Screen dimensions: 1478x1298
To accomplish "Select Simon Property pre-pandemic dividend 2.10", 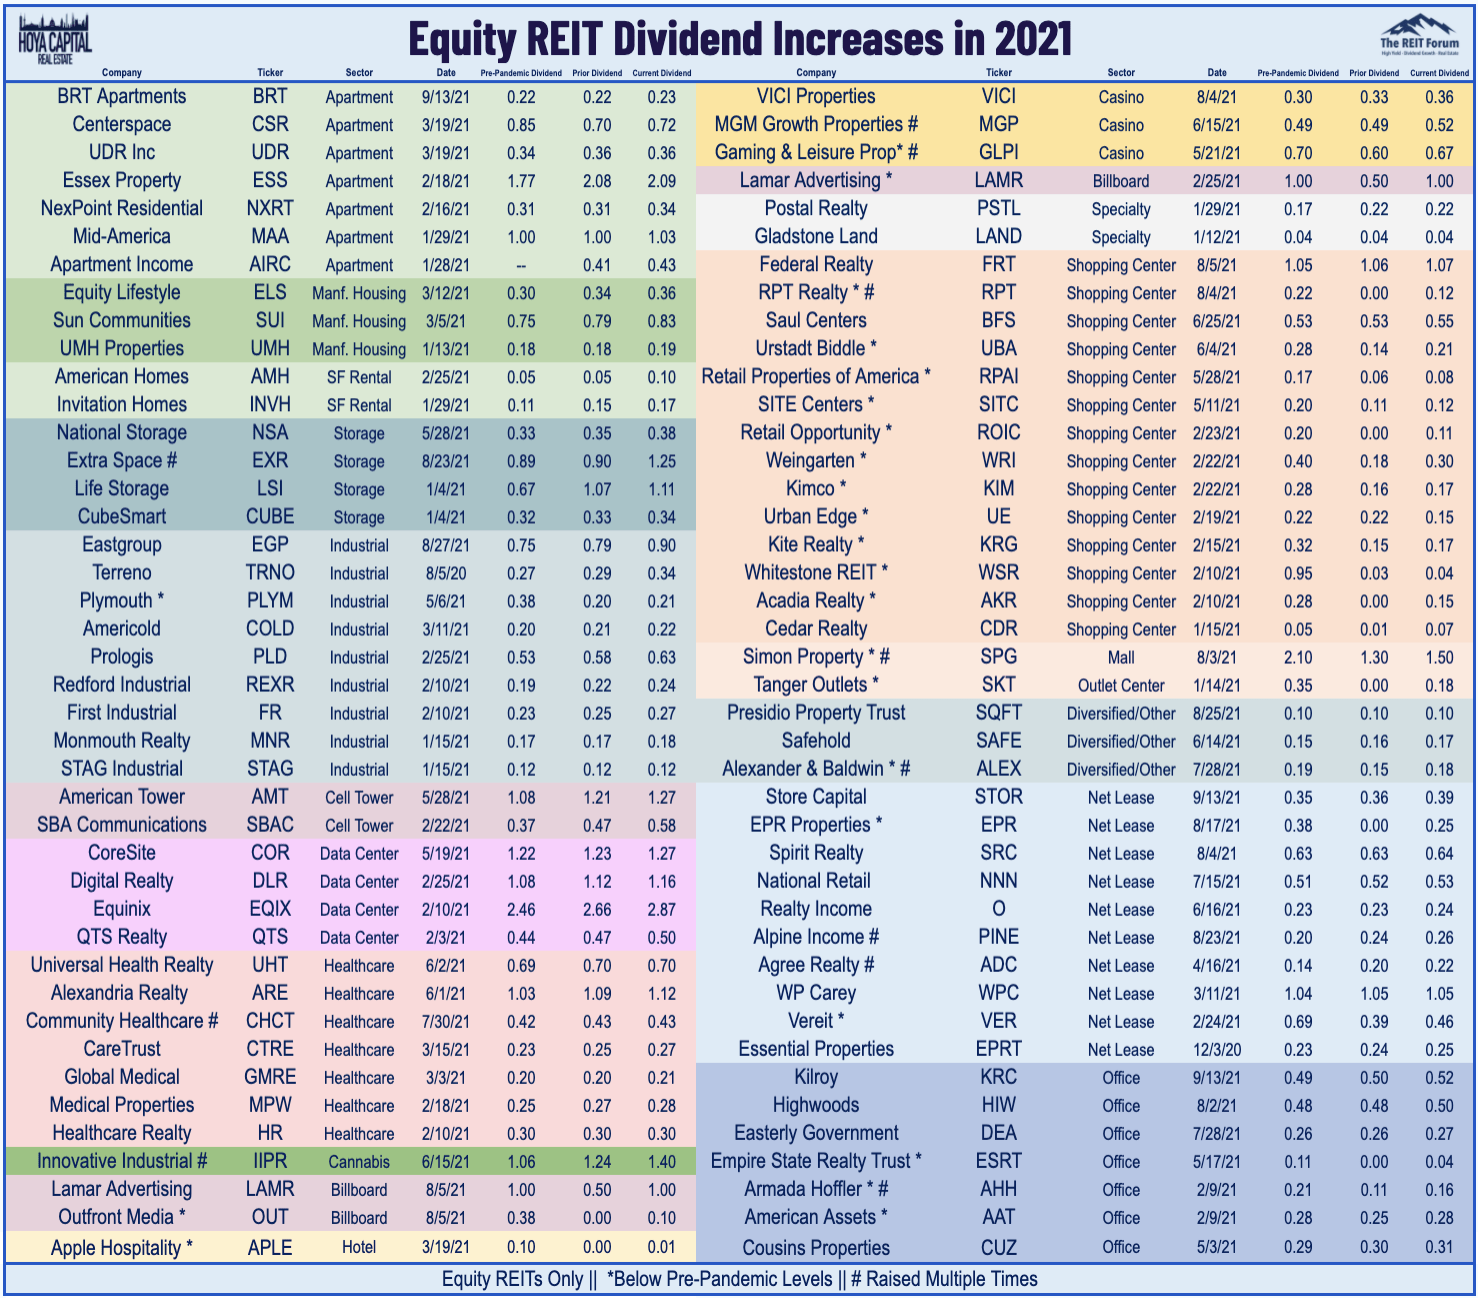I will point(1298,657).
